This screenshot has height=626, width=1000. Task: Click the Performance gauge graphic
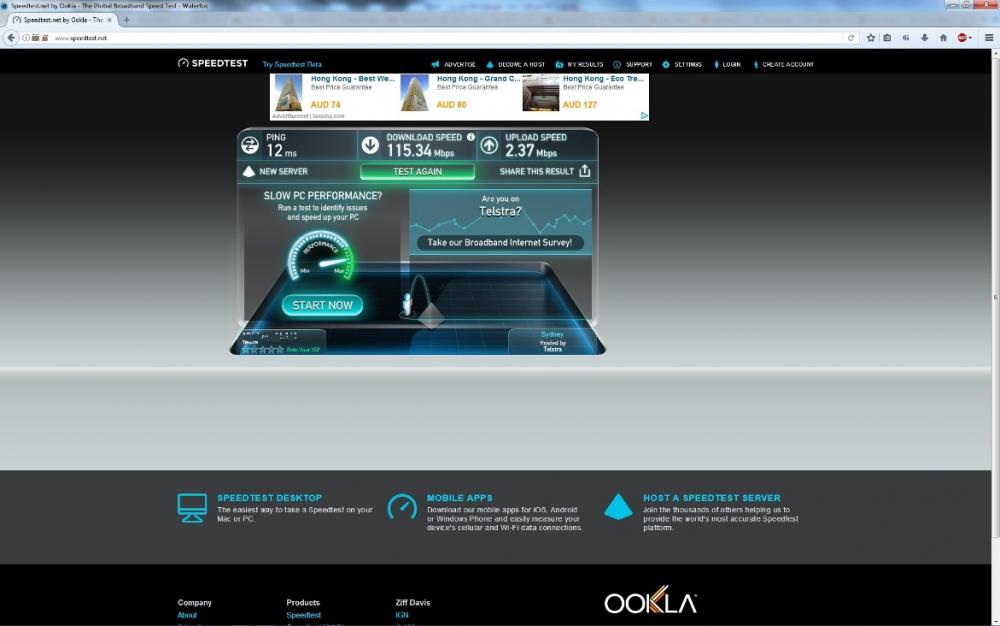(321, 255)
